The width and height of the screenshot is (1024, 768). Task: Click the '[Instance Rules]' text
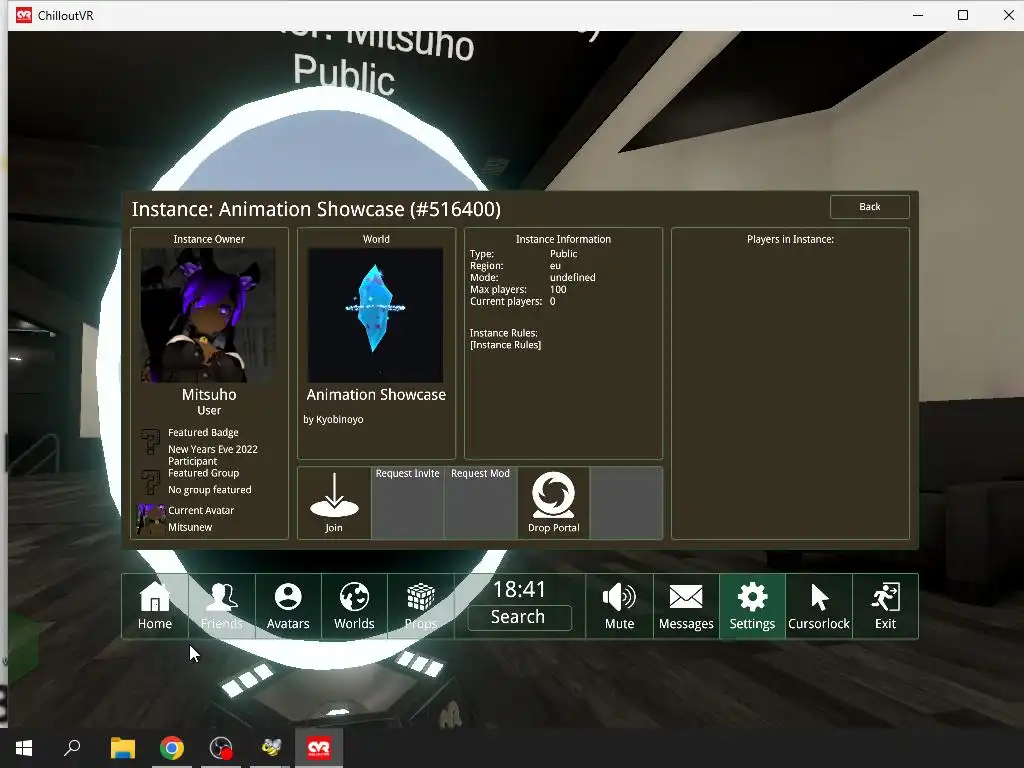505,345
